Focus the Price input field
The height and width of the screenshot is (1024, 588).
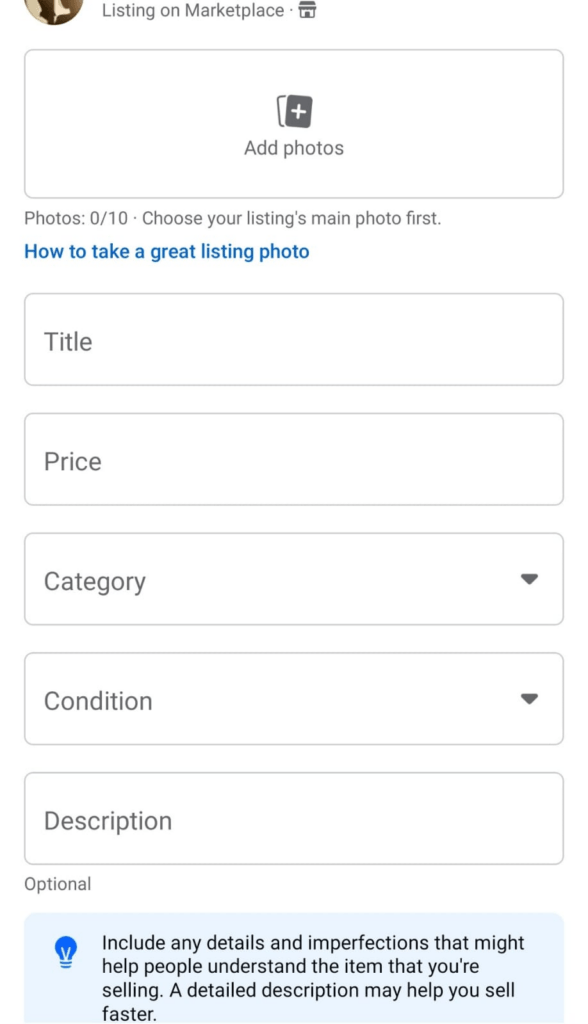294,459
